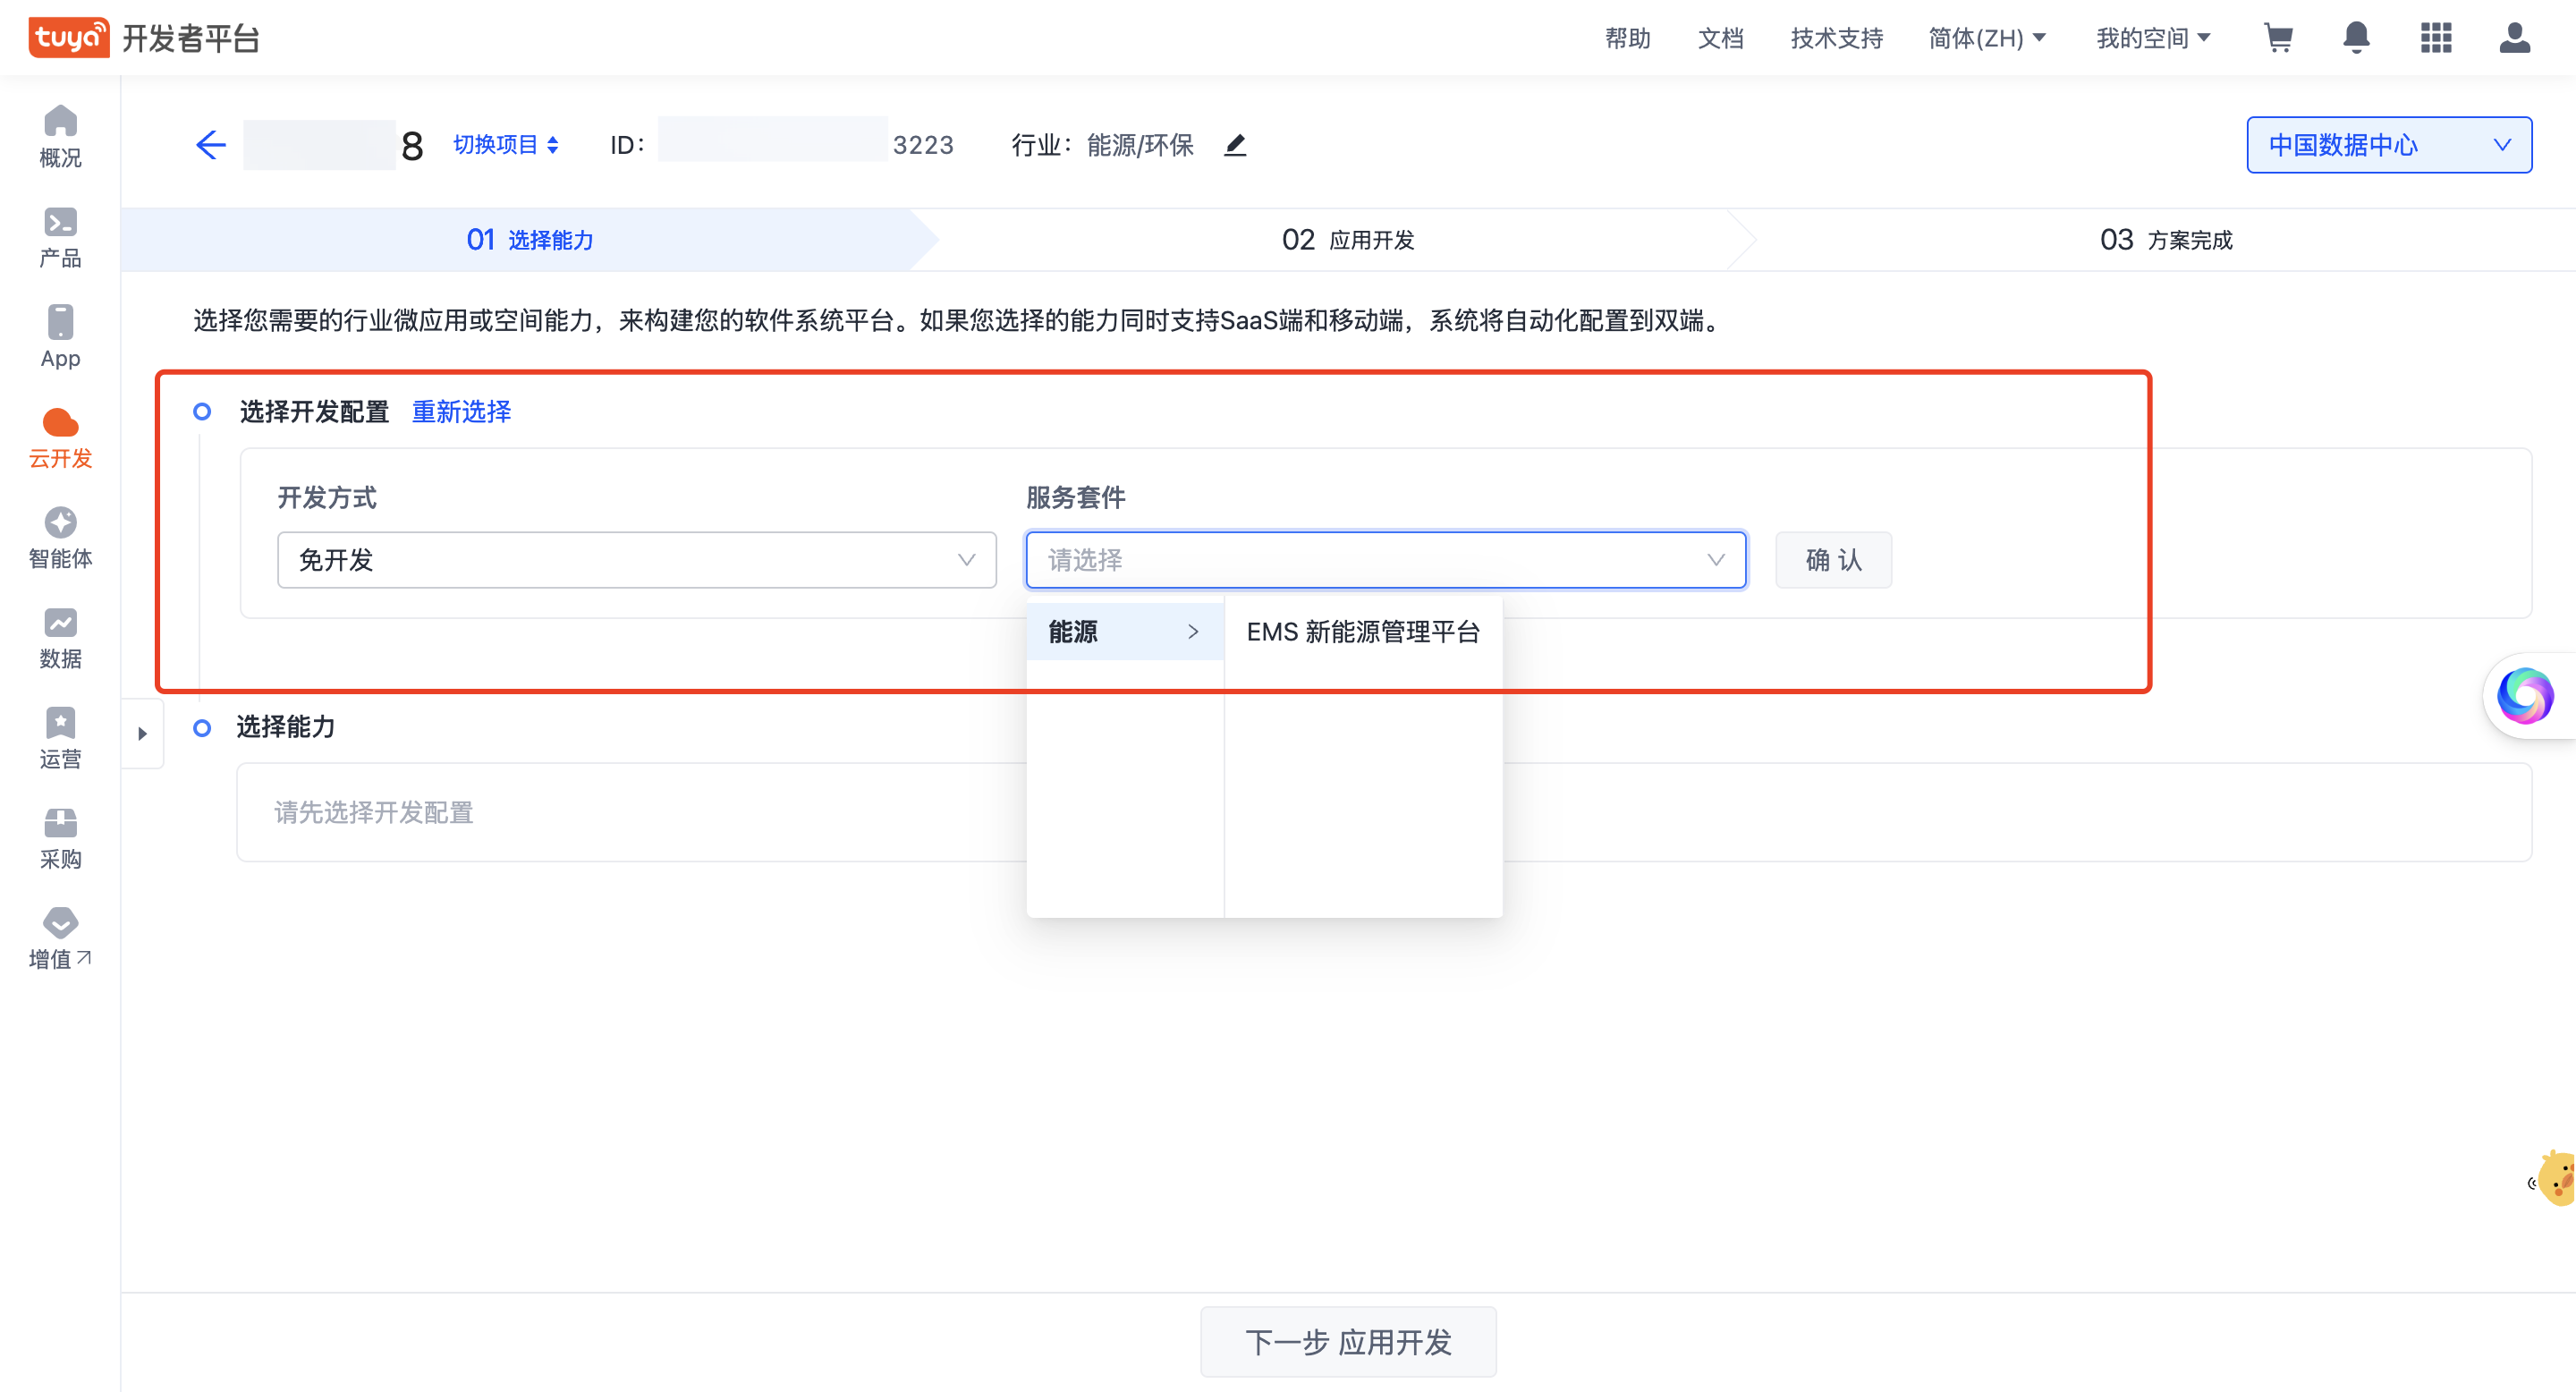Open the 中国数据中心 data center dropdown
The image size is (2576, 1392).
pos(2388,145)
